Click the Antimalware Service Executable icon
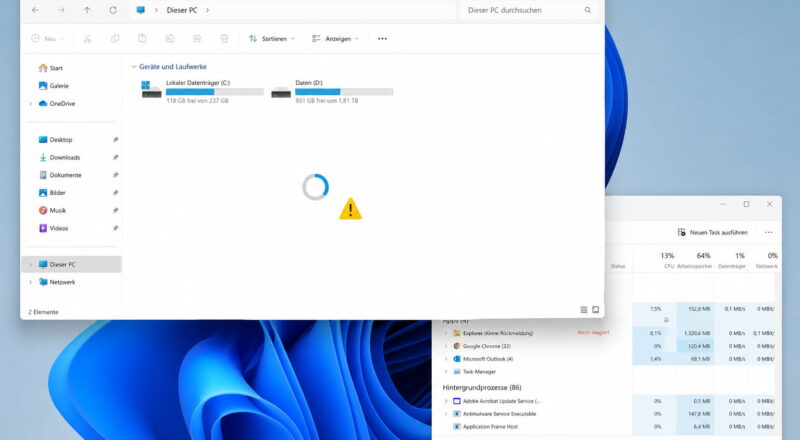Viewport: 800px width, 440px height. (x=457, y=414)
